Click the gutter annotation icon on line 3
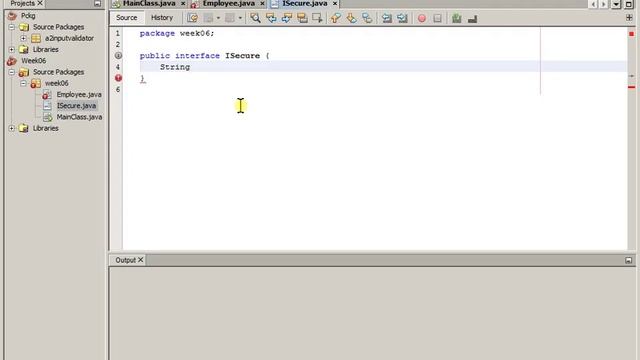 click(118, 56)
